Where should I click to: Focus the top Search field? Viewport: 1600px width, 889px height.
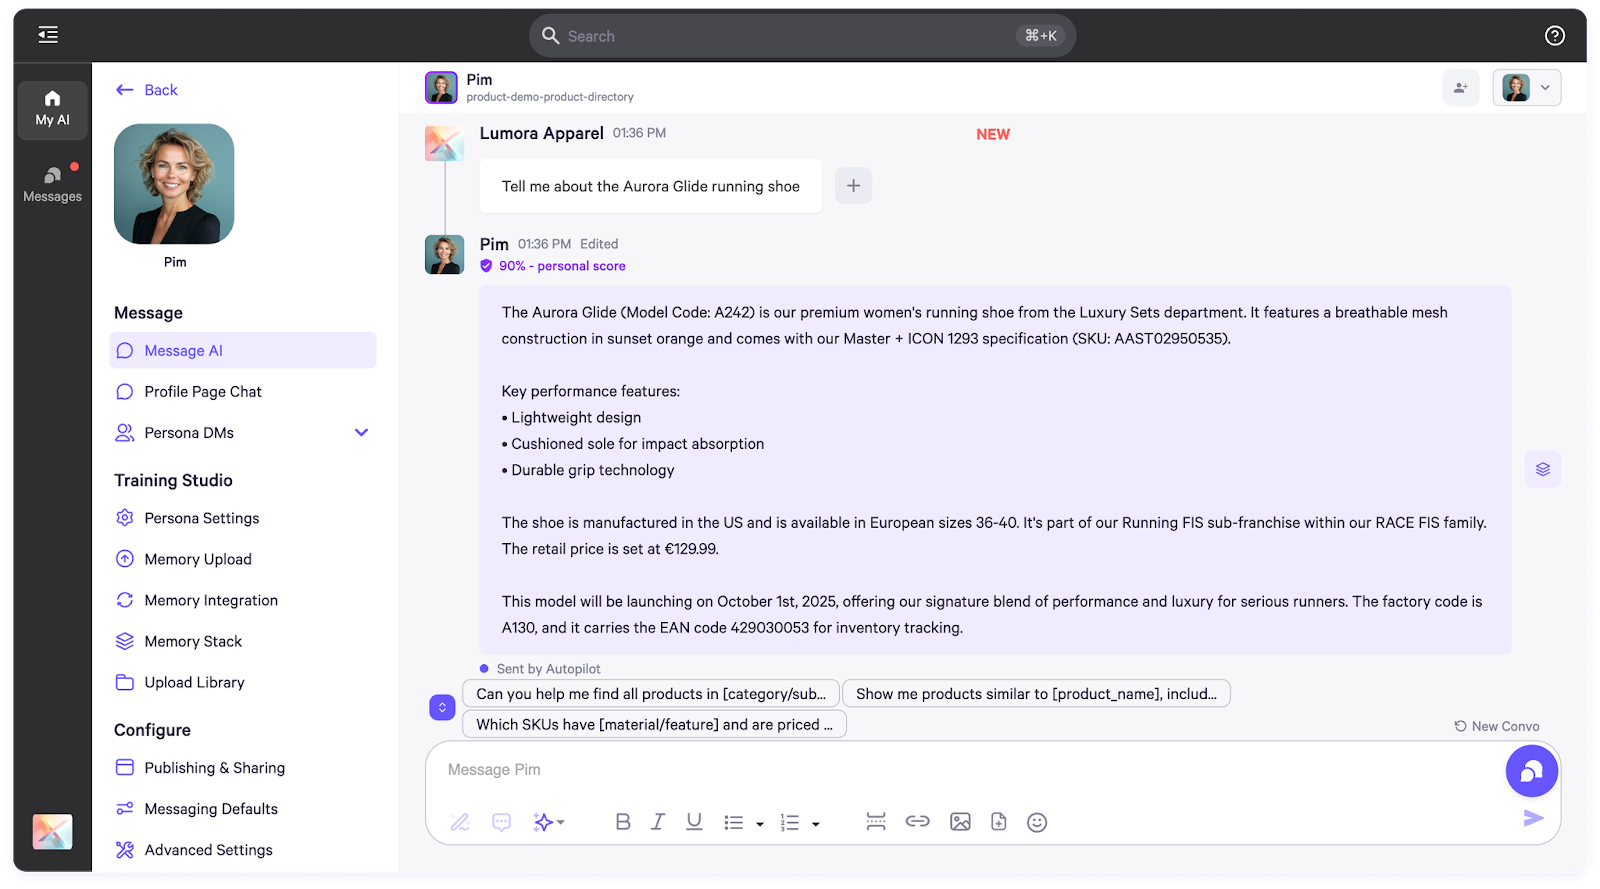coord(802,36)
